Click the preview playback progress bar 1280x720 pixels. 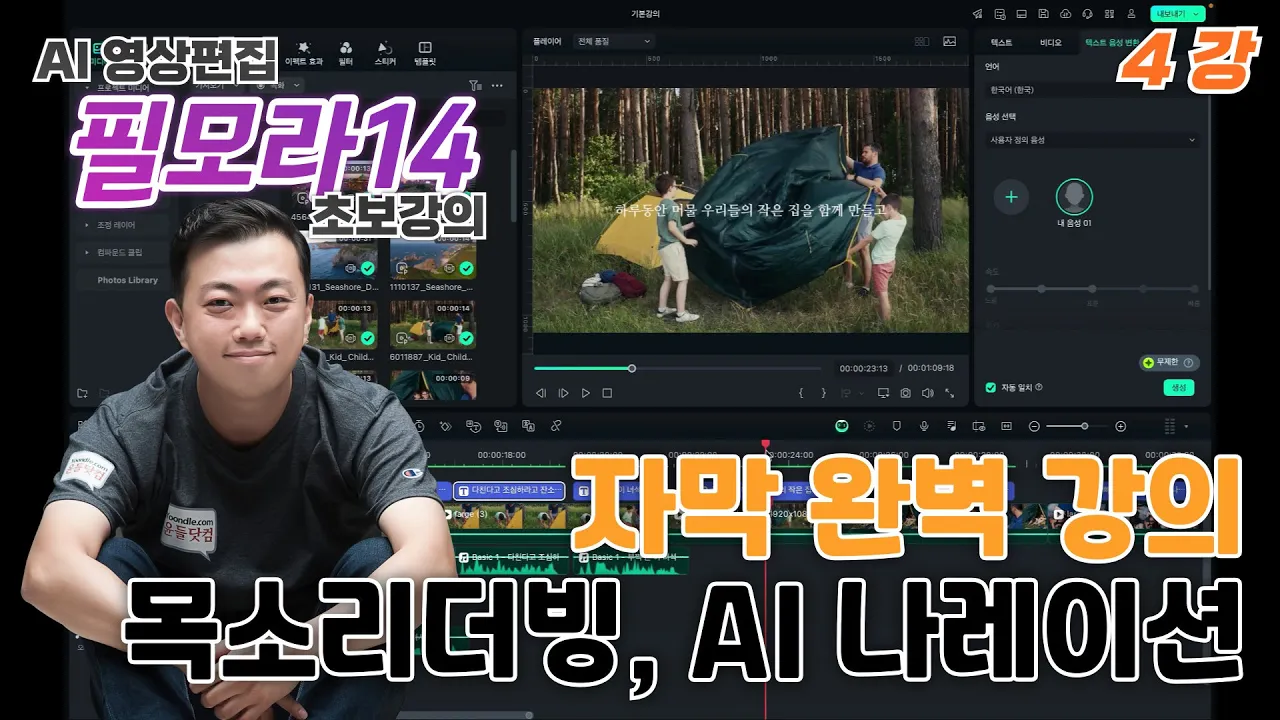click(677, 368)
